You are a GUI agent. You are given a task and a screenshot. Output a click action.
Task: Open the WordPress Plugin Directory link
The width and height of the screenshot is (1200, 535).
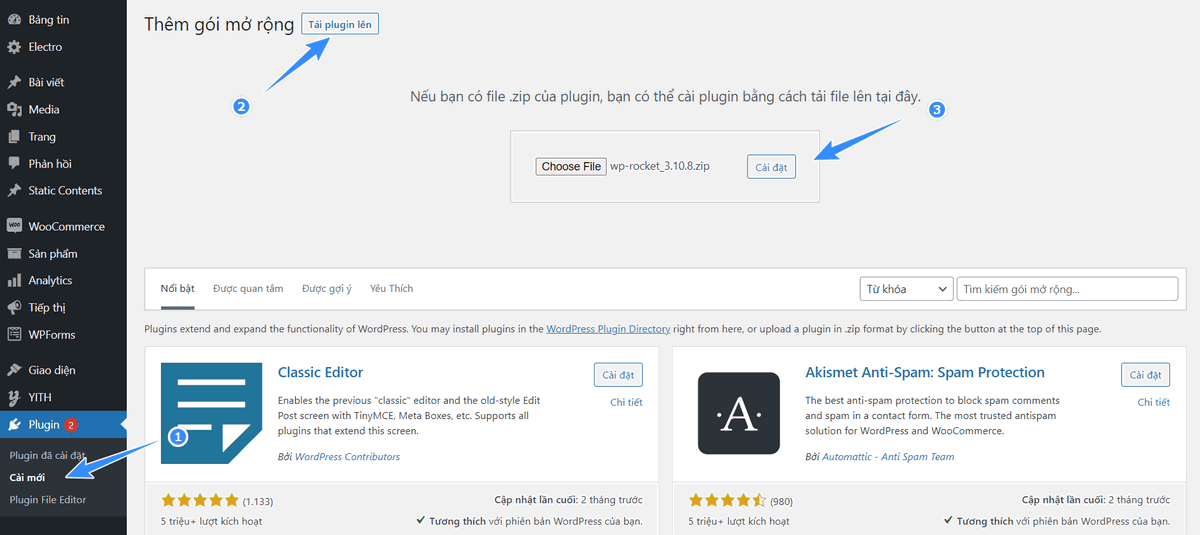[608, 328]
